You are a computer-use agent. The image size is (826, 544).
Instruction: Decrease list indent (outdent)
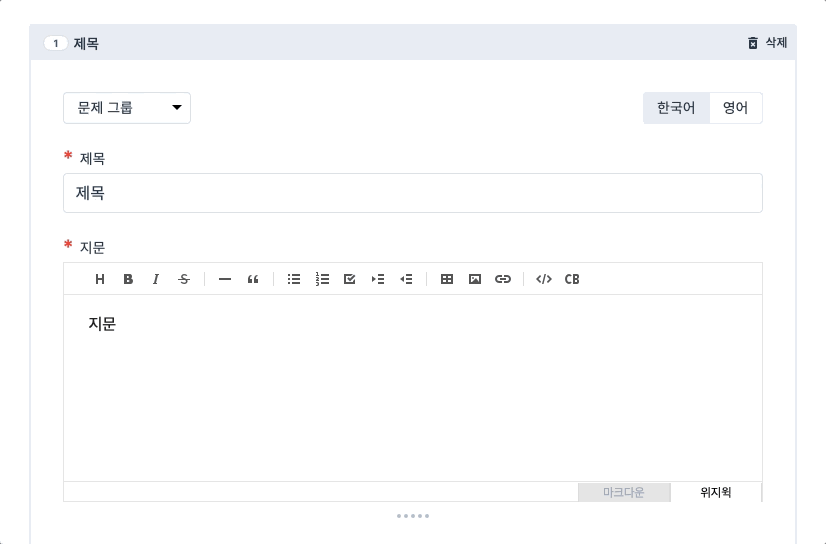click(406, 279)
